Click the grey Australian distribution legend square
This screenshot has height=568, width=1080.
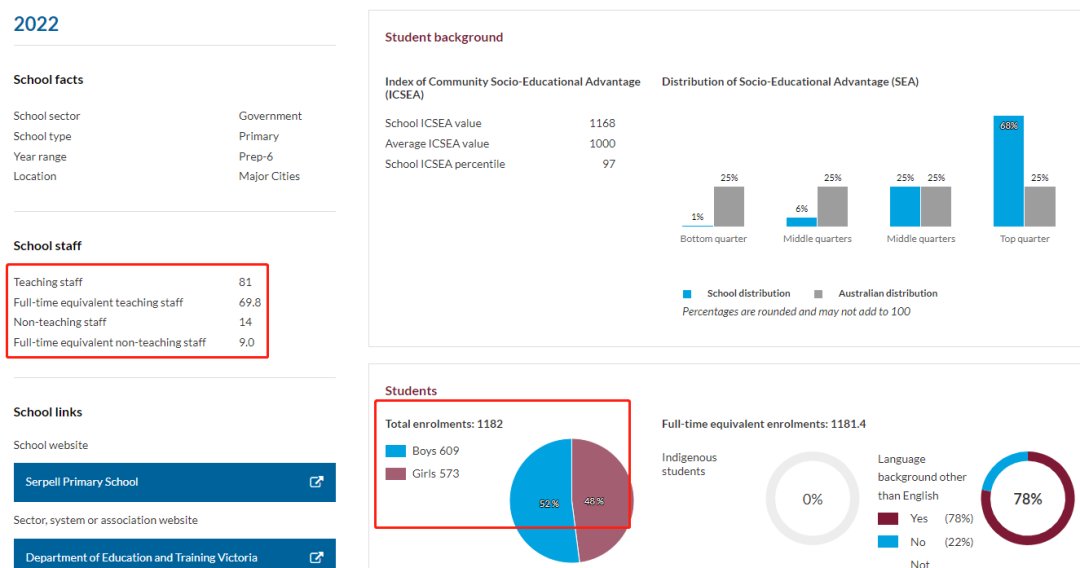pos(818,294)
